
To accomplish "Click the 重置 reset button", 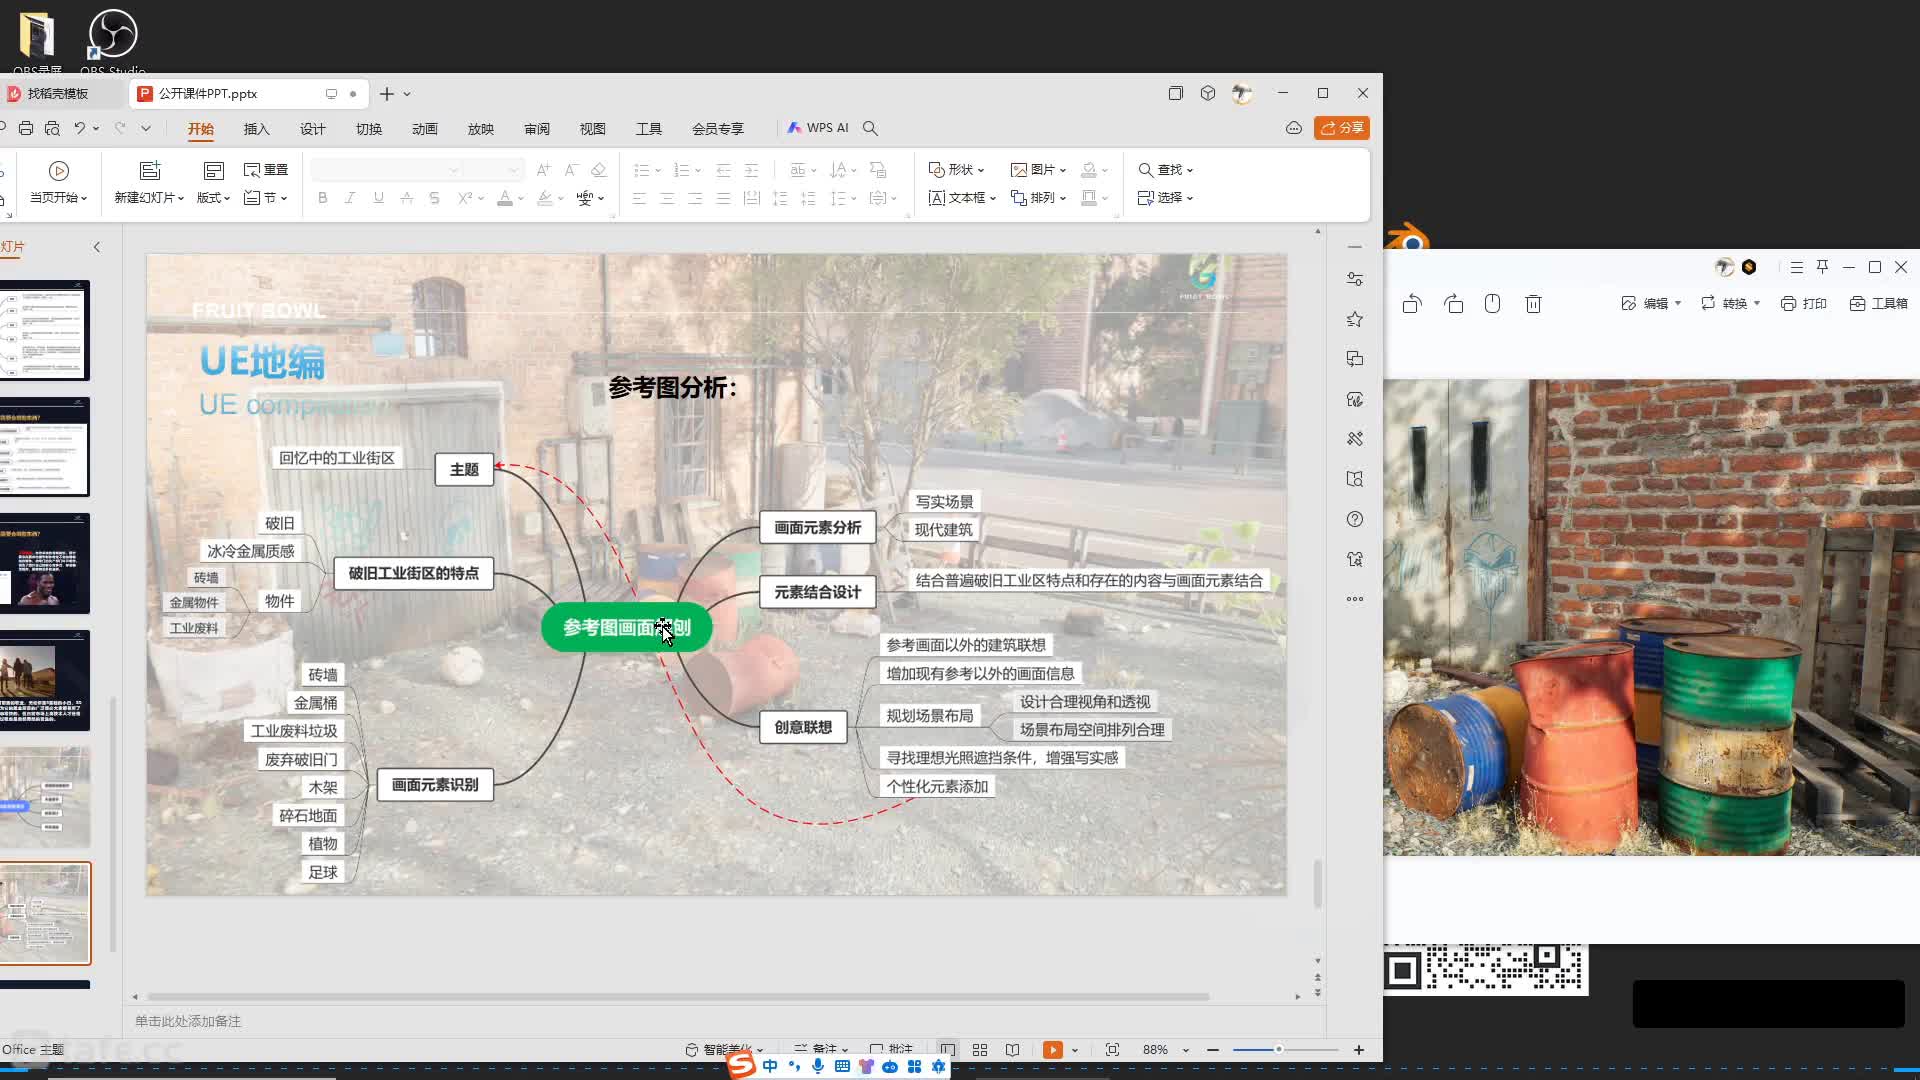I will point(266,170).
